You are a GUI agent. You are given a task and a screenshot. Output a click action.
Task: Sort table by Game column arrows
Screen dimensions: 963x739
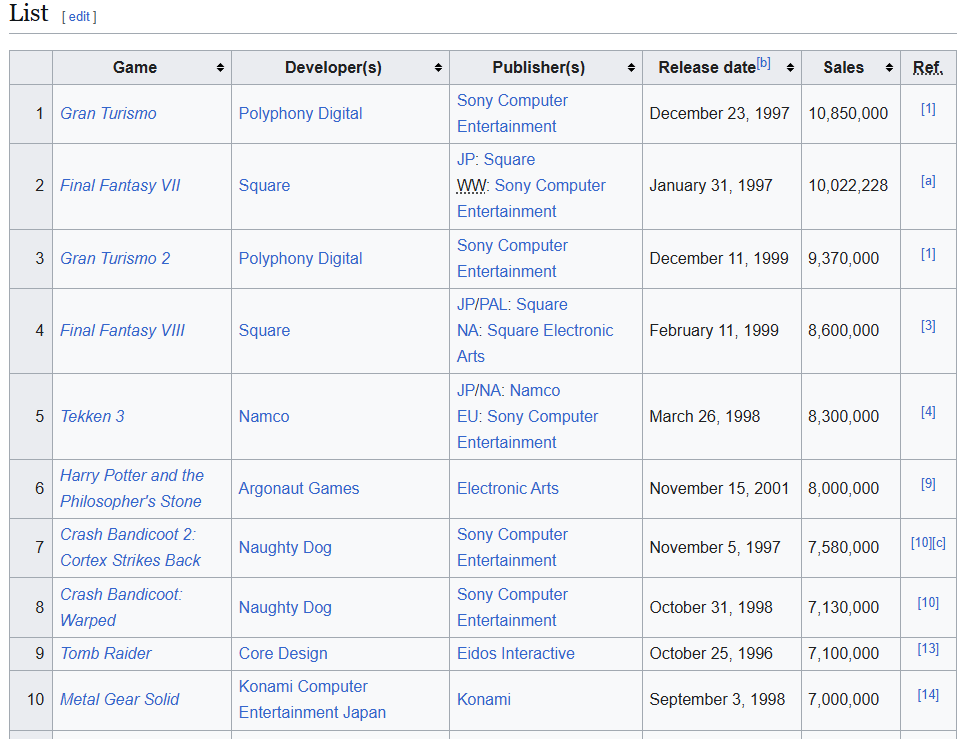pyautogui.click(x=220, y=68)
